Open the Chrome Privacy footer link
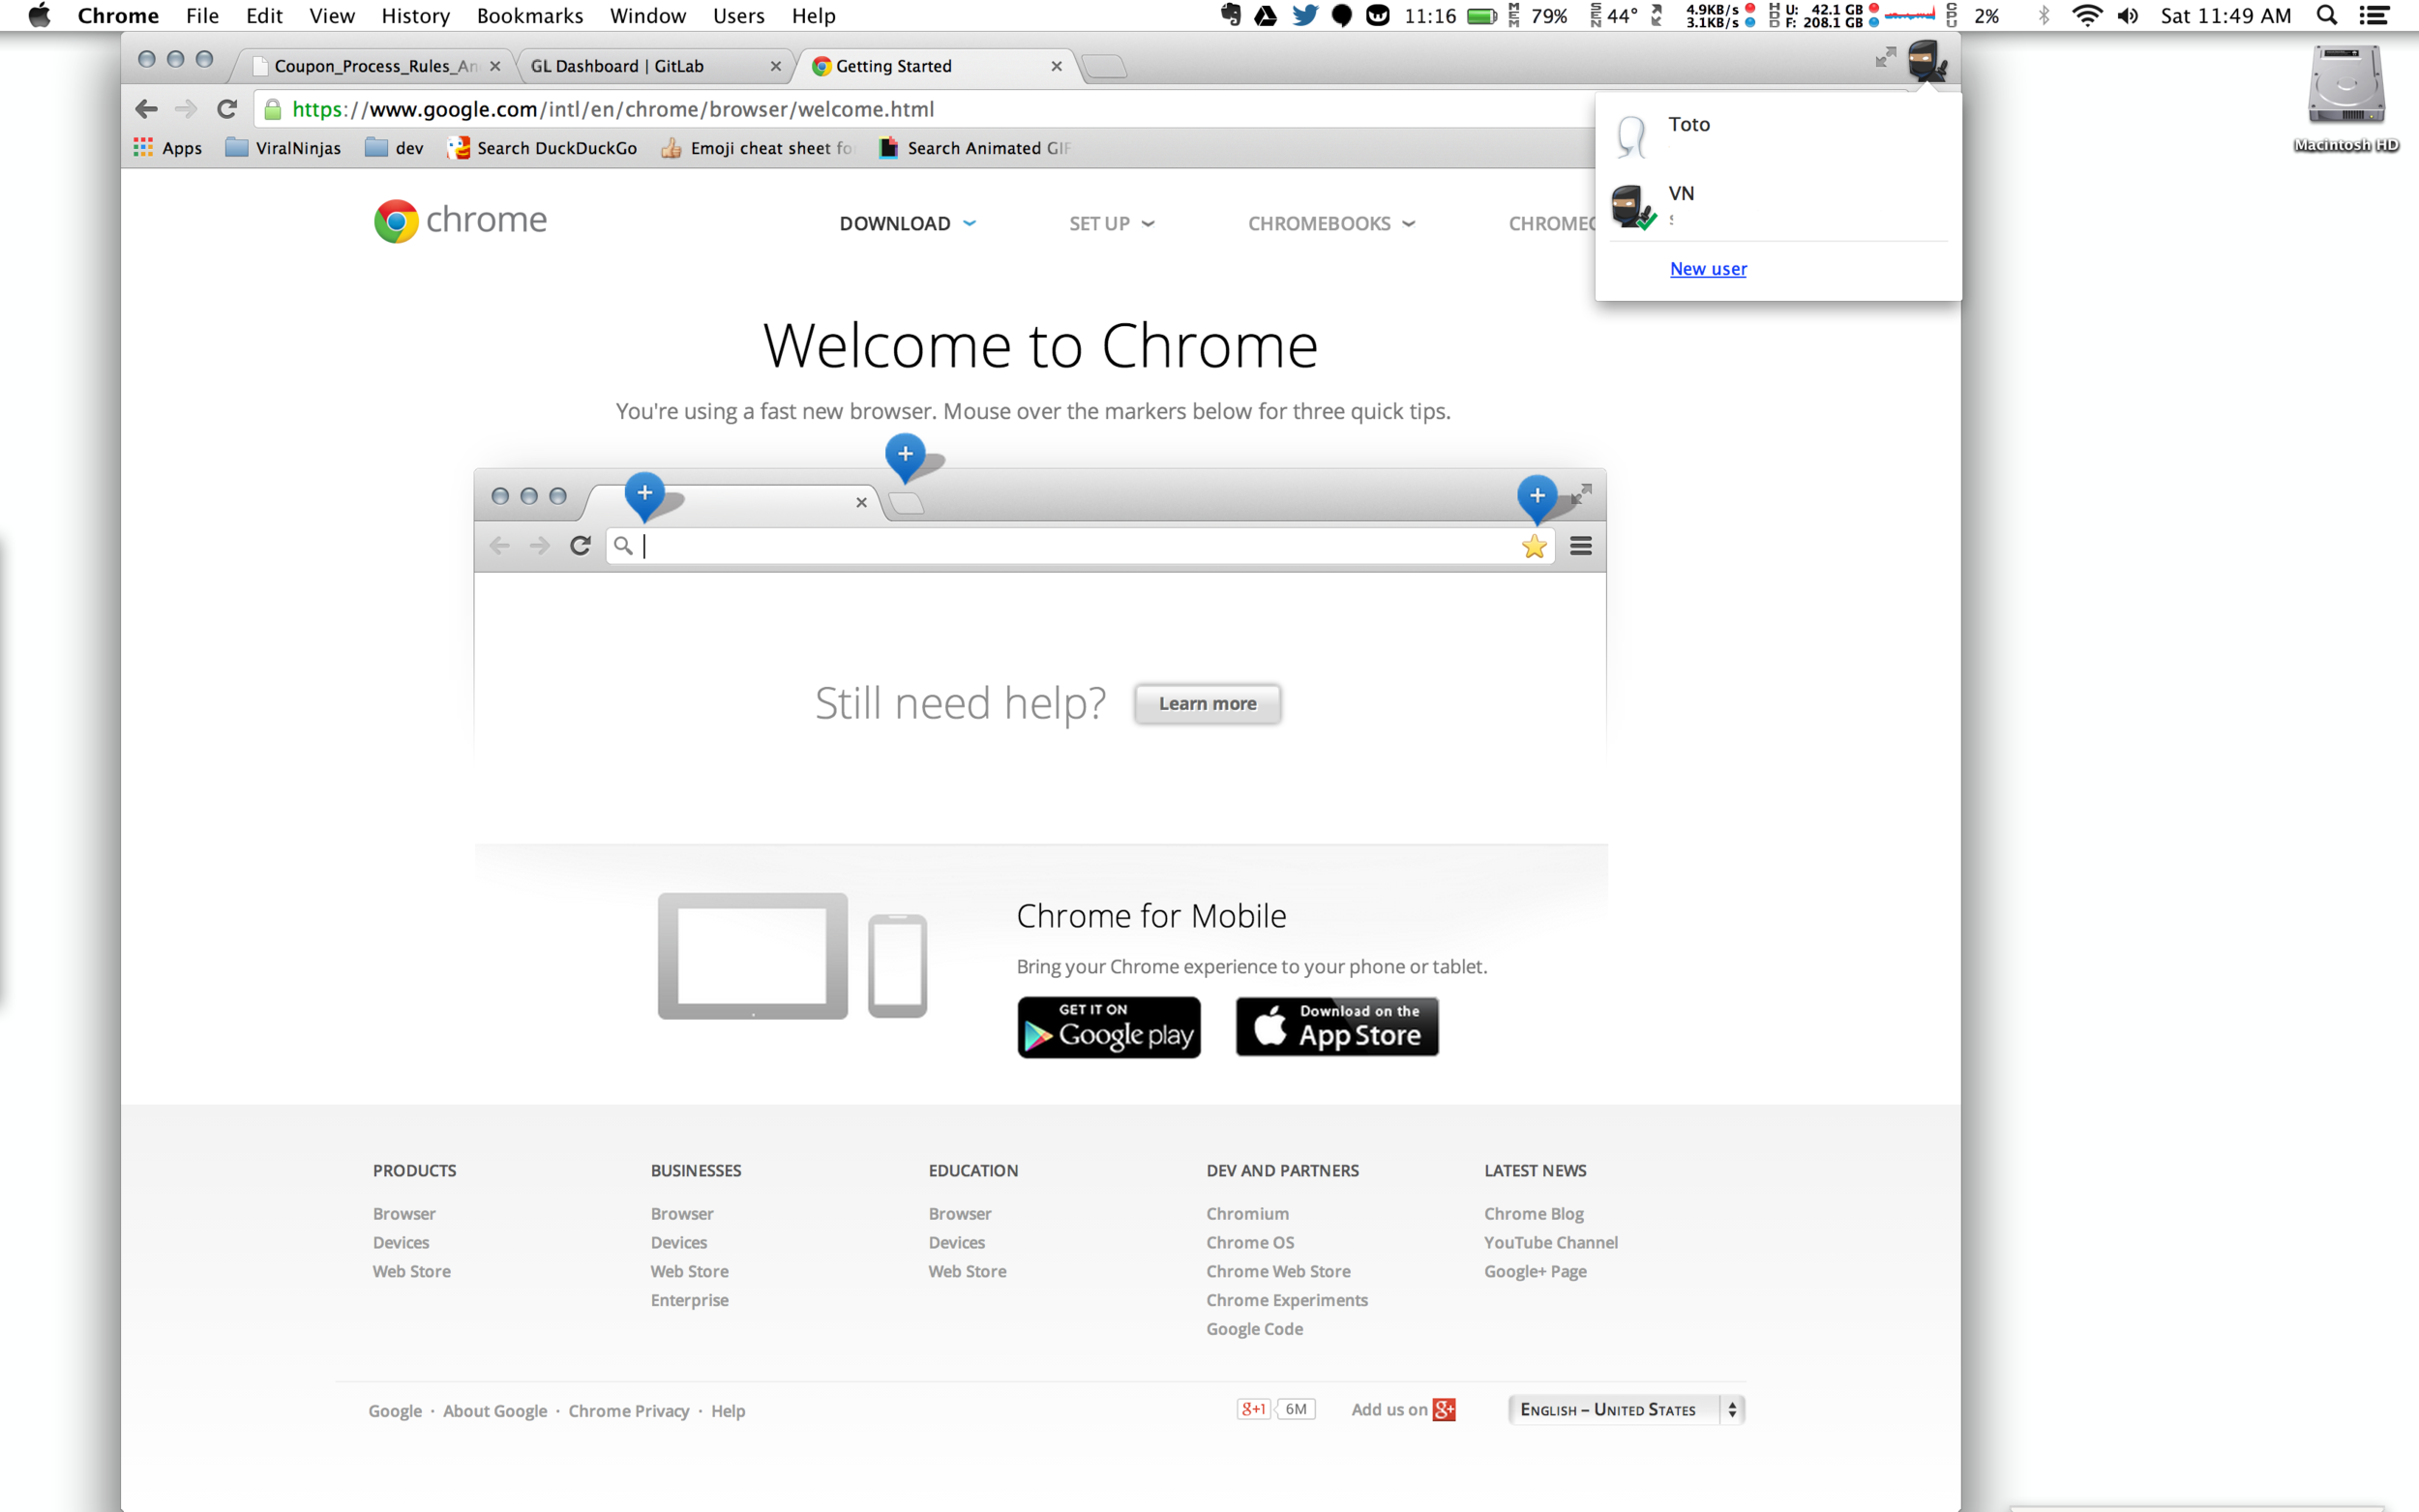 (629, 1412)
